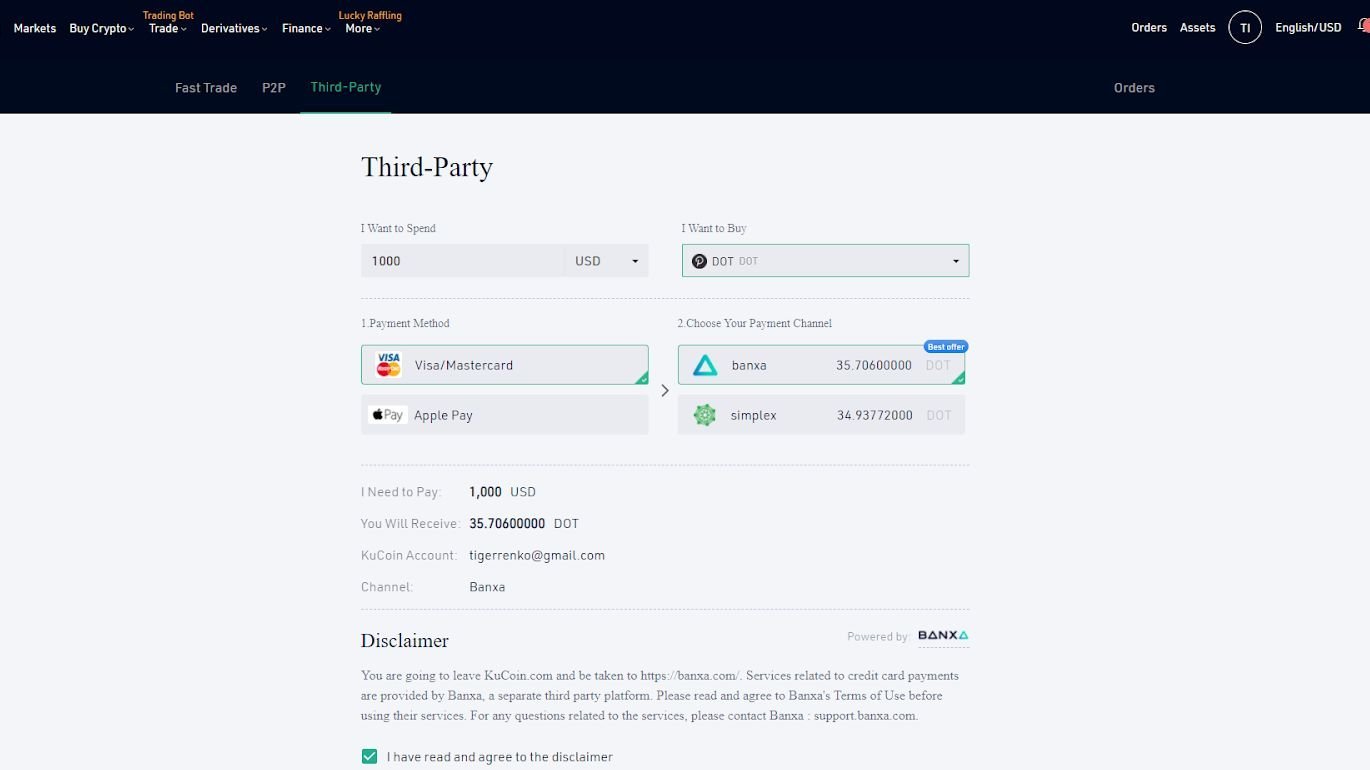Screen dimensions: 1370x770
Task: Open the notification bell icon
Action: pos(1364,27)
